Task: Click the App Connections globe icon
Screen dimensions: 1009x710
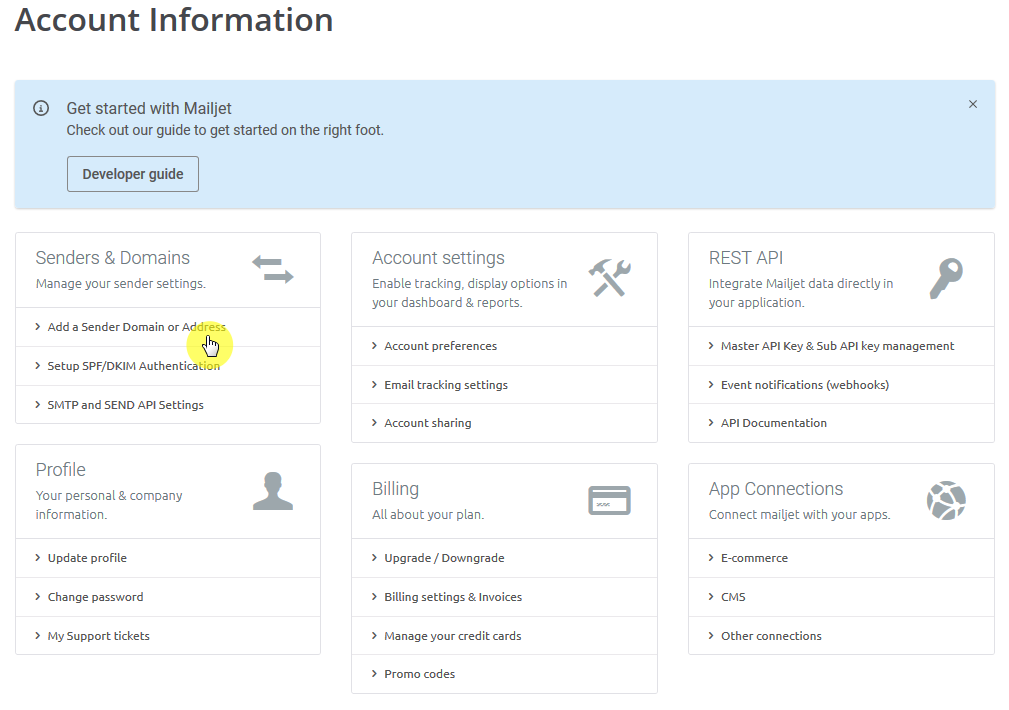Action: [x=945, y=500]
